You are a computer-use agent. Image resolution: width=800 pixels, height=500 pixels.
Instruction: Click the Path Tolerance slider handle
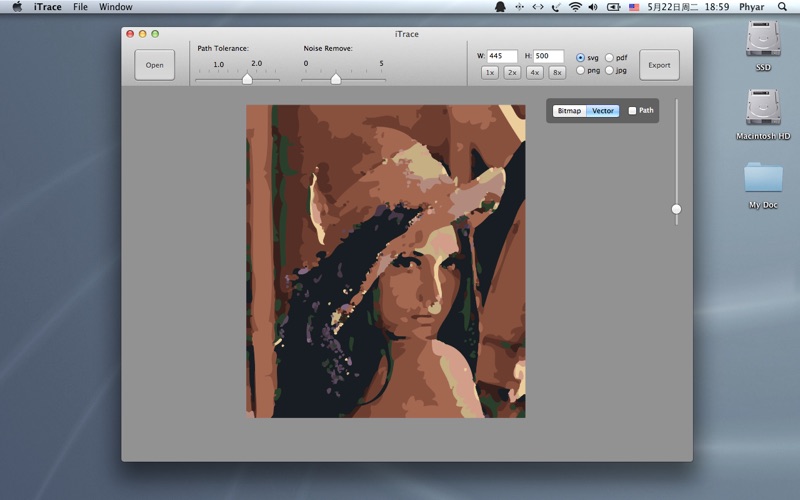(x=247, y=79)
